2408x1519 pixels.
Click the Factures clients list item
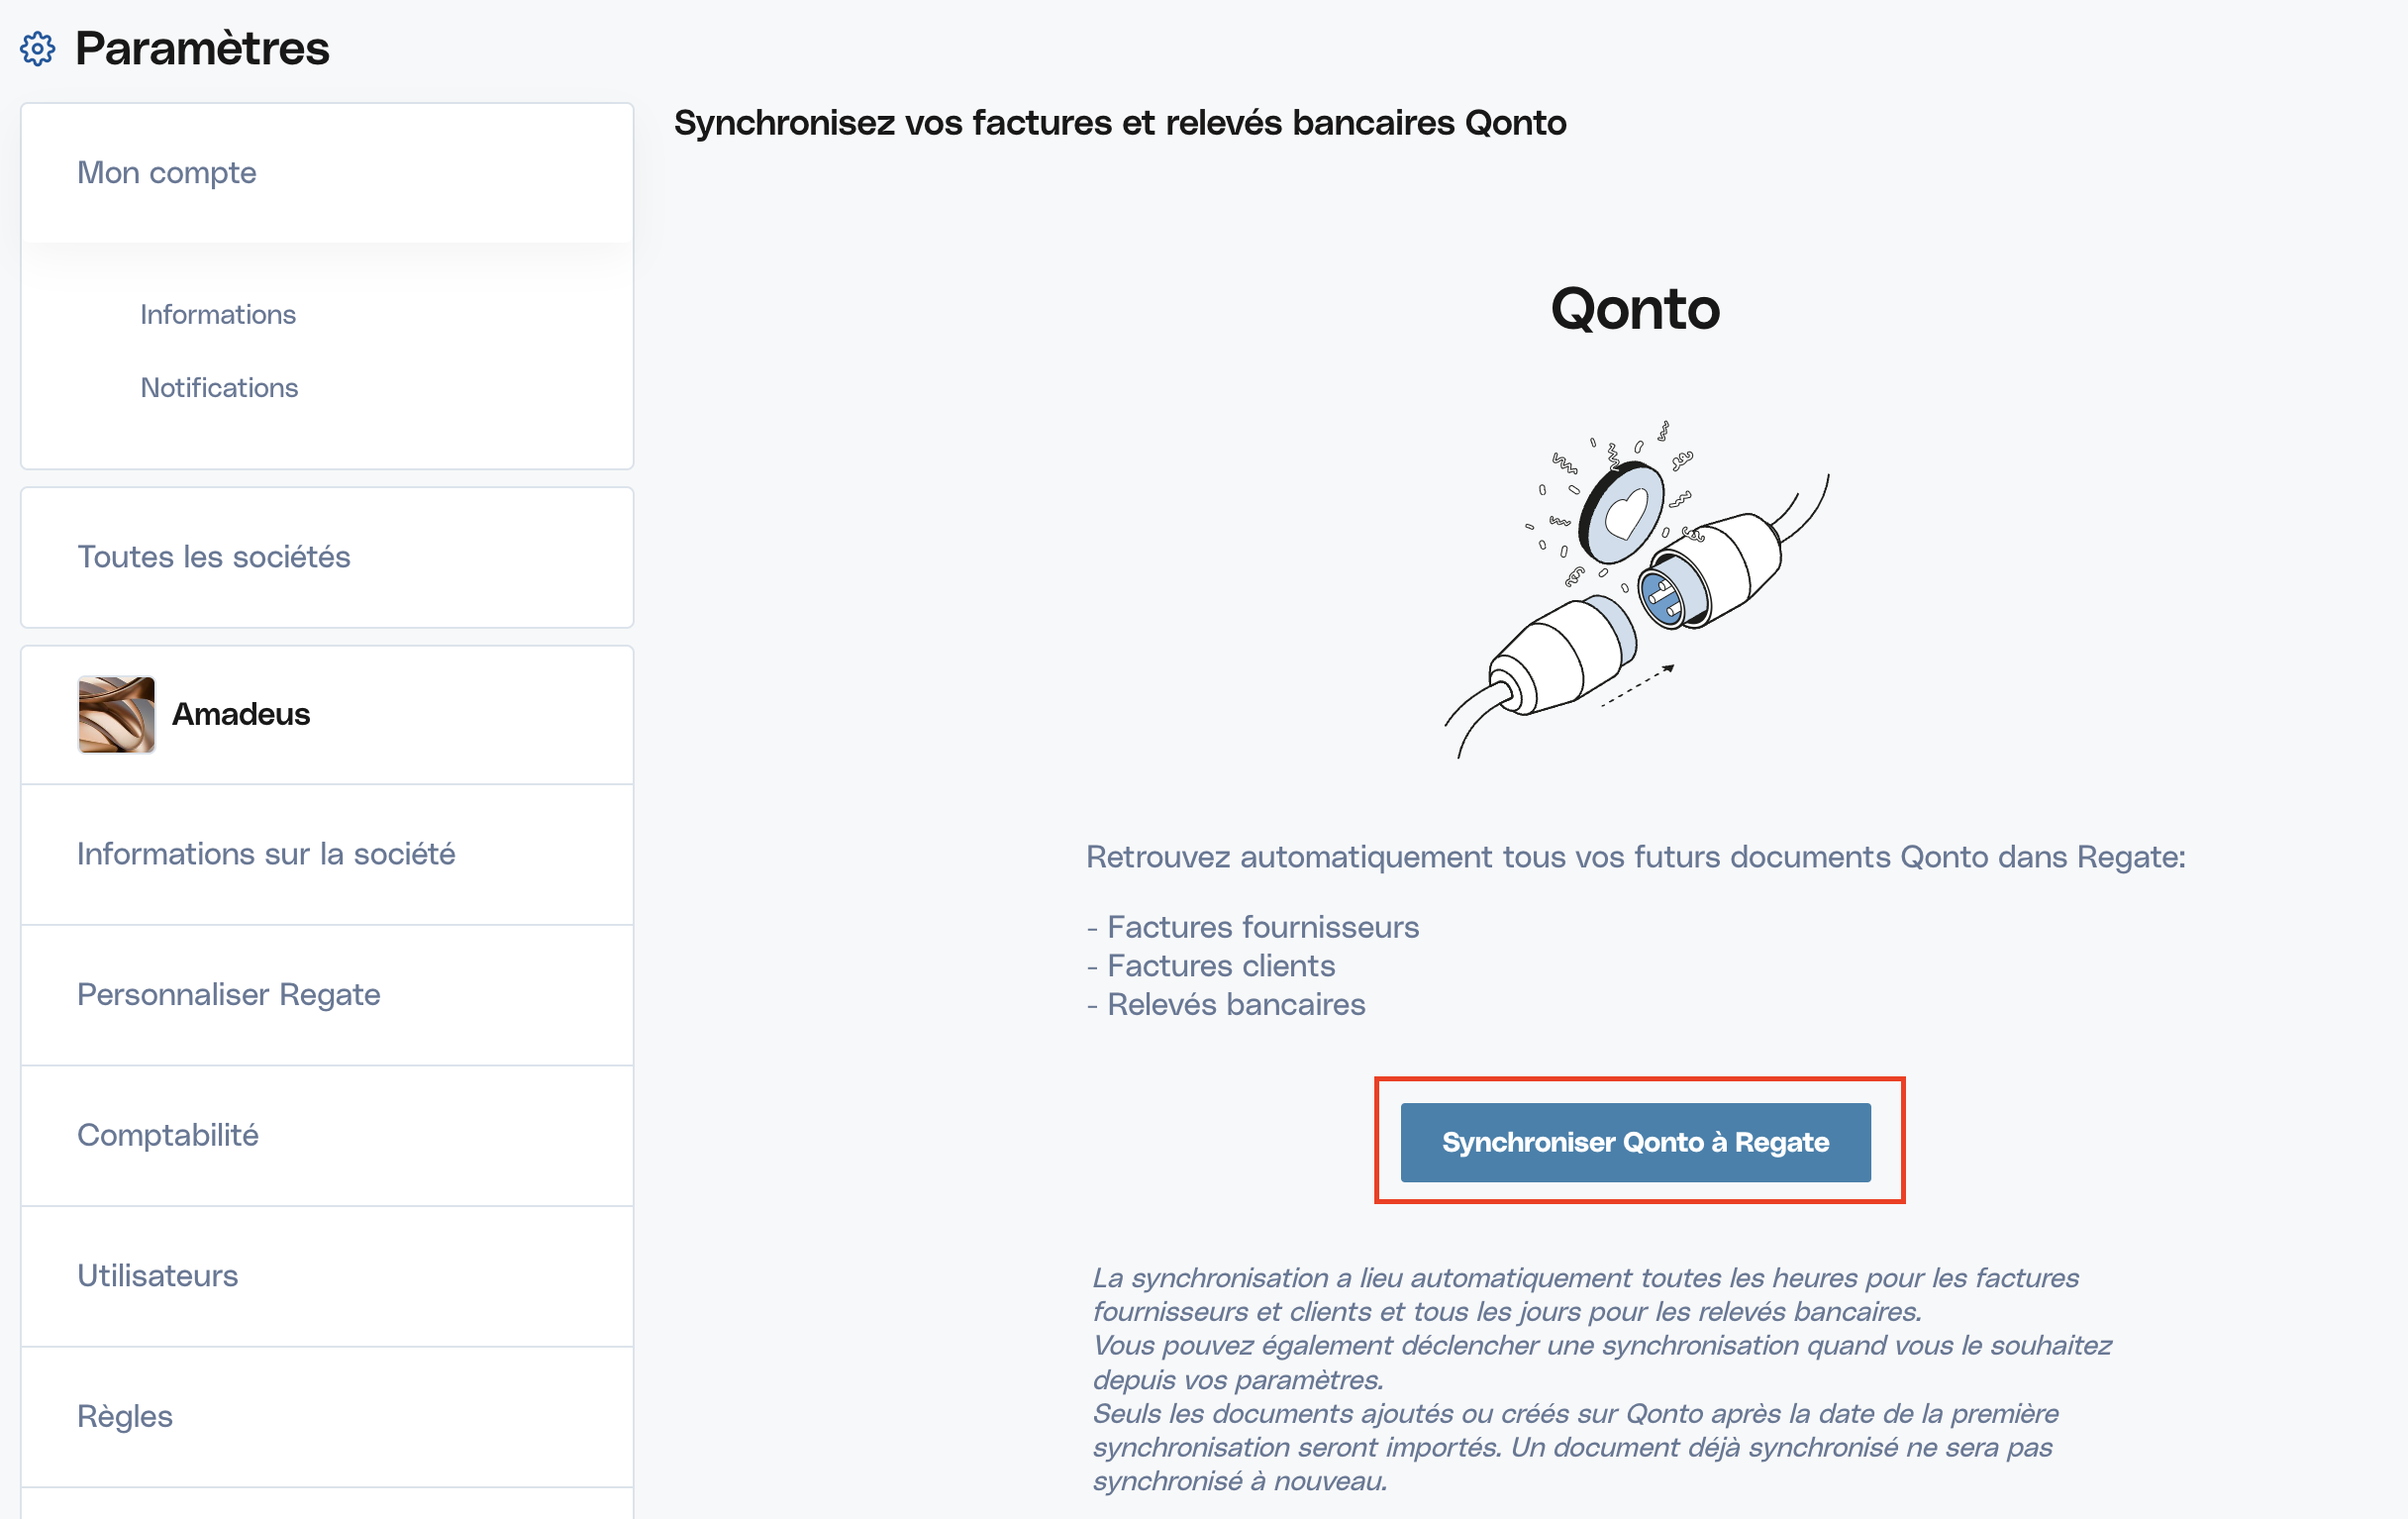click(1220, 966)
